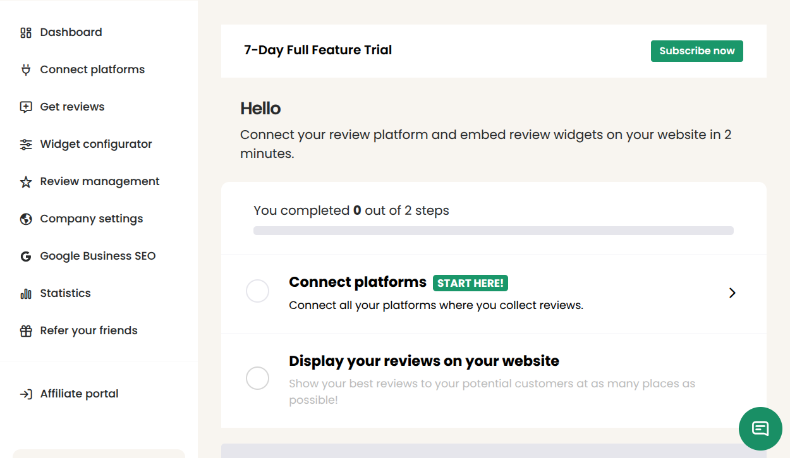Viewport: 790px width, 458px height.
Task: Click the Google G icon in the sidebar
Action: coord(26,256)
